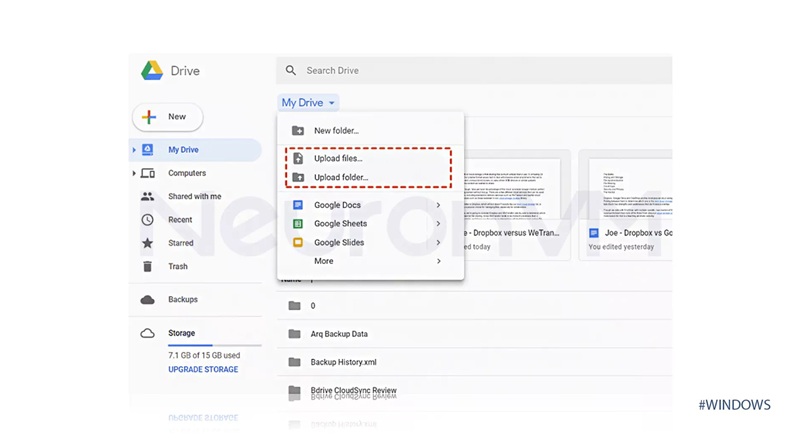Select the 'Backup History.xml' row
This screenshot has width=800, height=445.
click(x=474, y=362)
